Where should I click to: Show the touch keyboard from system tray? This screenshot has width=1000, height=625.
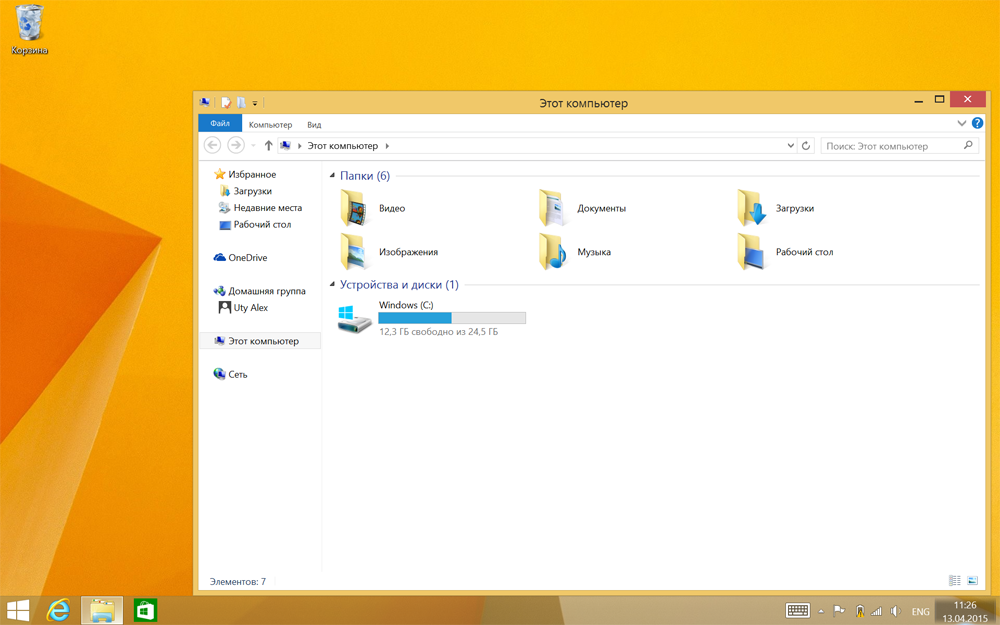pyautogui.click(x=797, y=611)
